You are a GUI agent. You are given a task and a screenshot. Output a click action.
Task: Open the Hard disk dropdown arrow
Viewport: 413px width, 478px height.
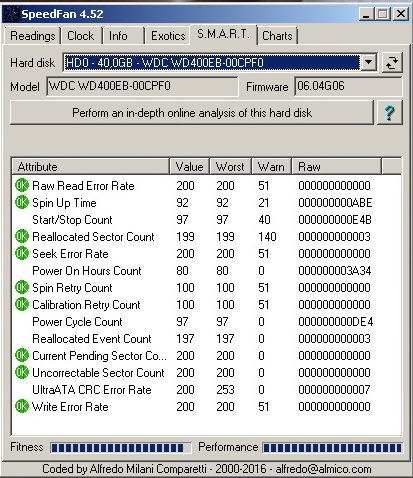tap(369, 62)
